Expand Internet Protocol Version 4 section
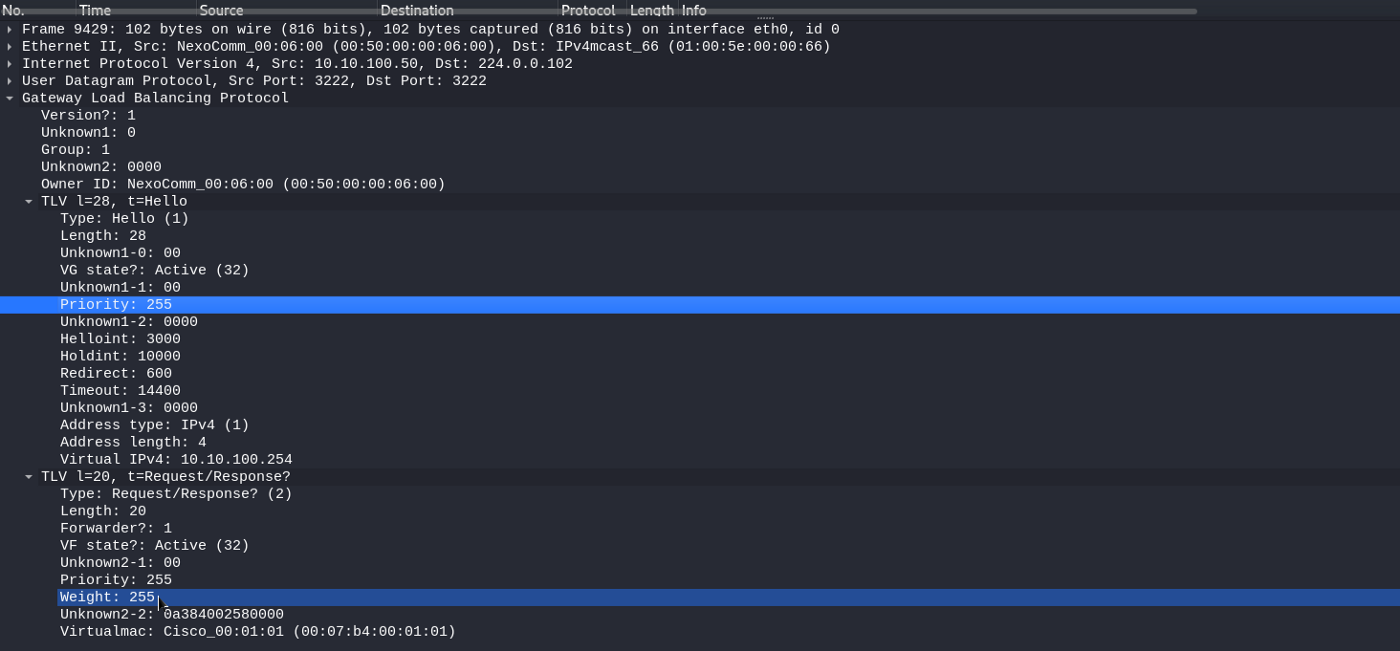This screenshot has height=651, width=1400. coord(9,64)
